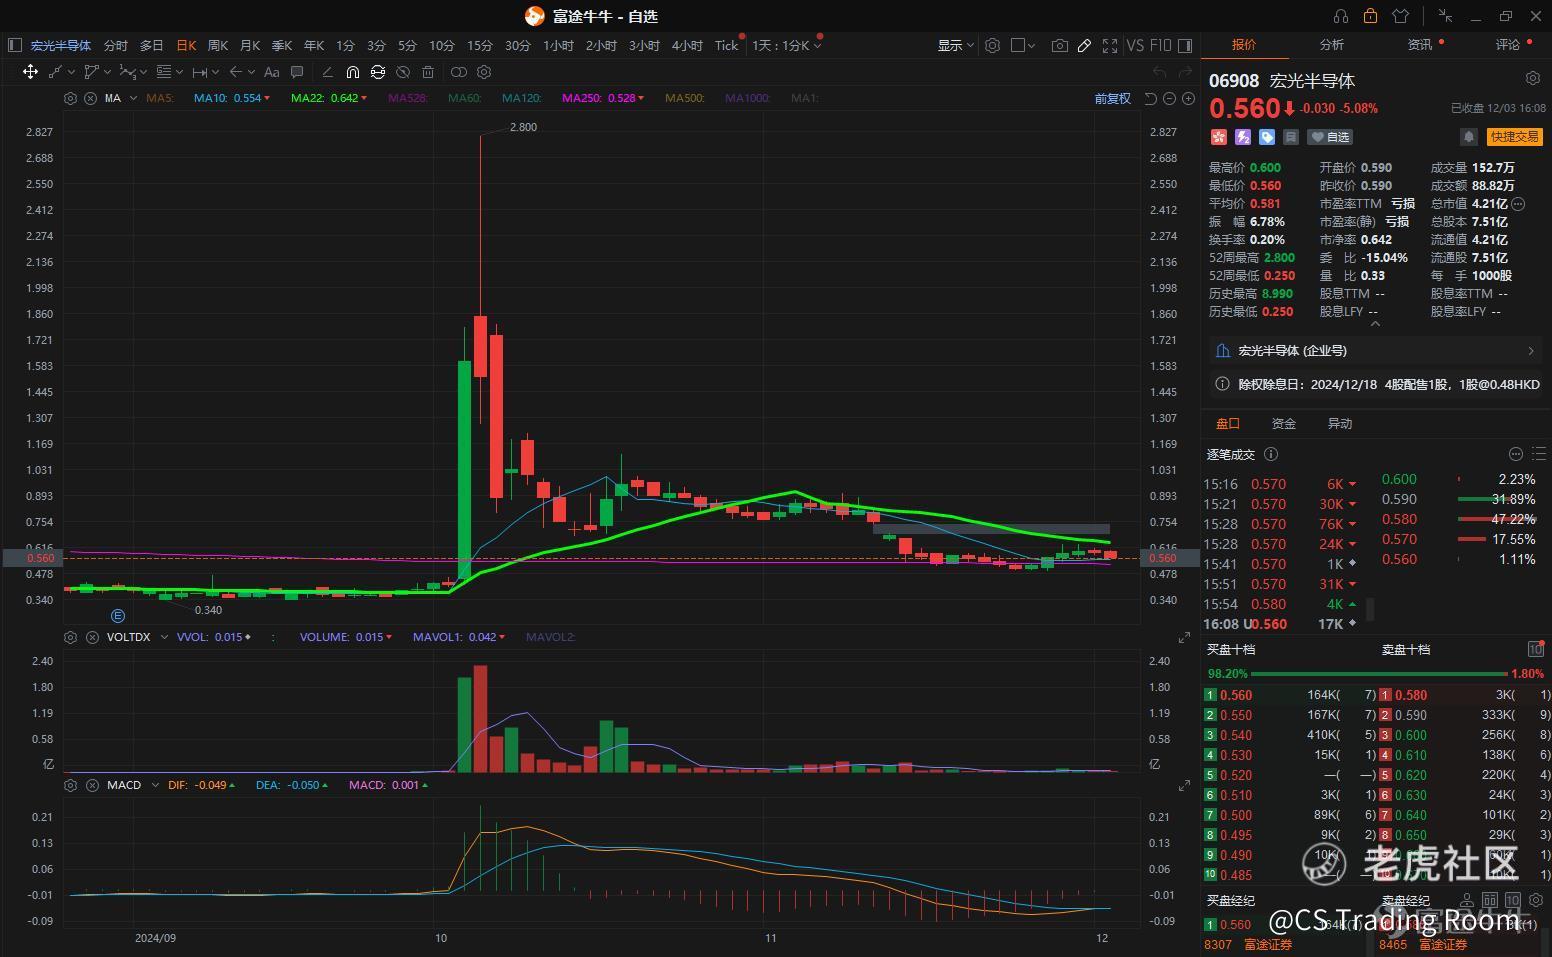Viewport: 1552px width, 957px height.
Task: Toggle ten-level order book depth icon
Action: click(x=1536, y=649)
